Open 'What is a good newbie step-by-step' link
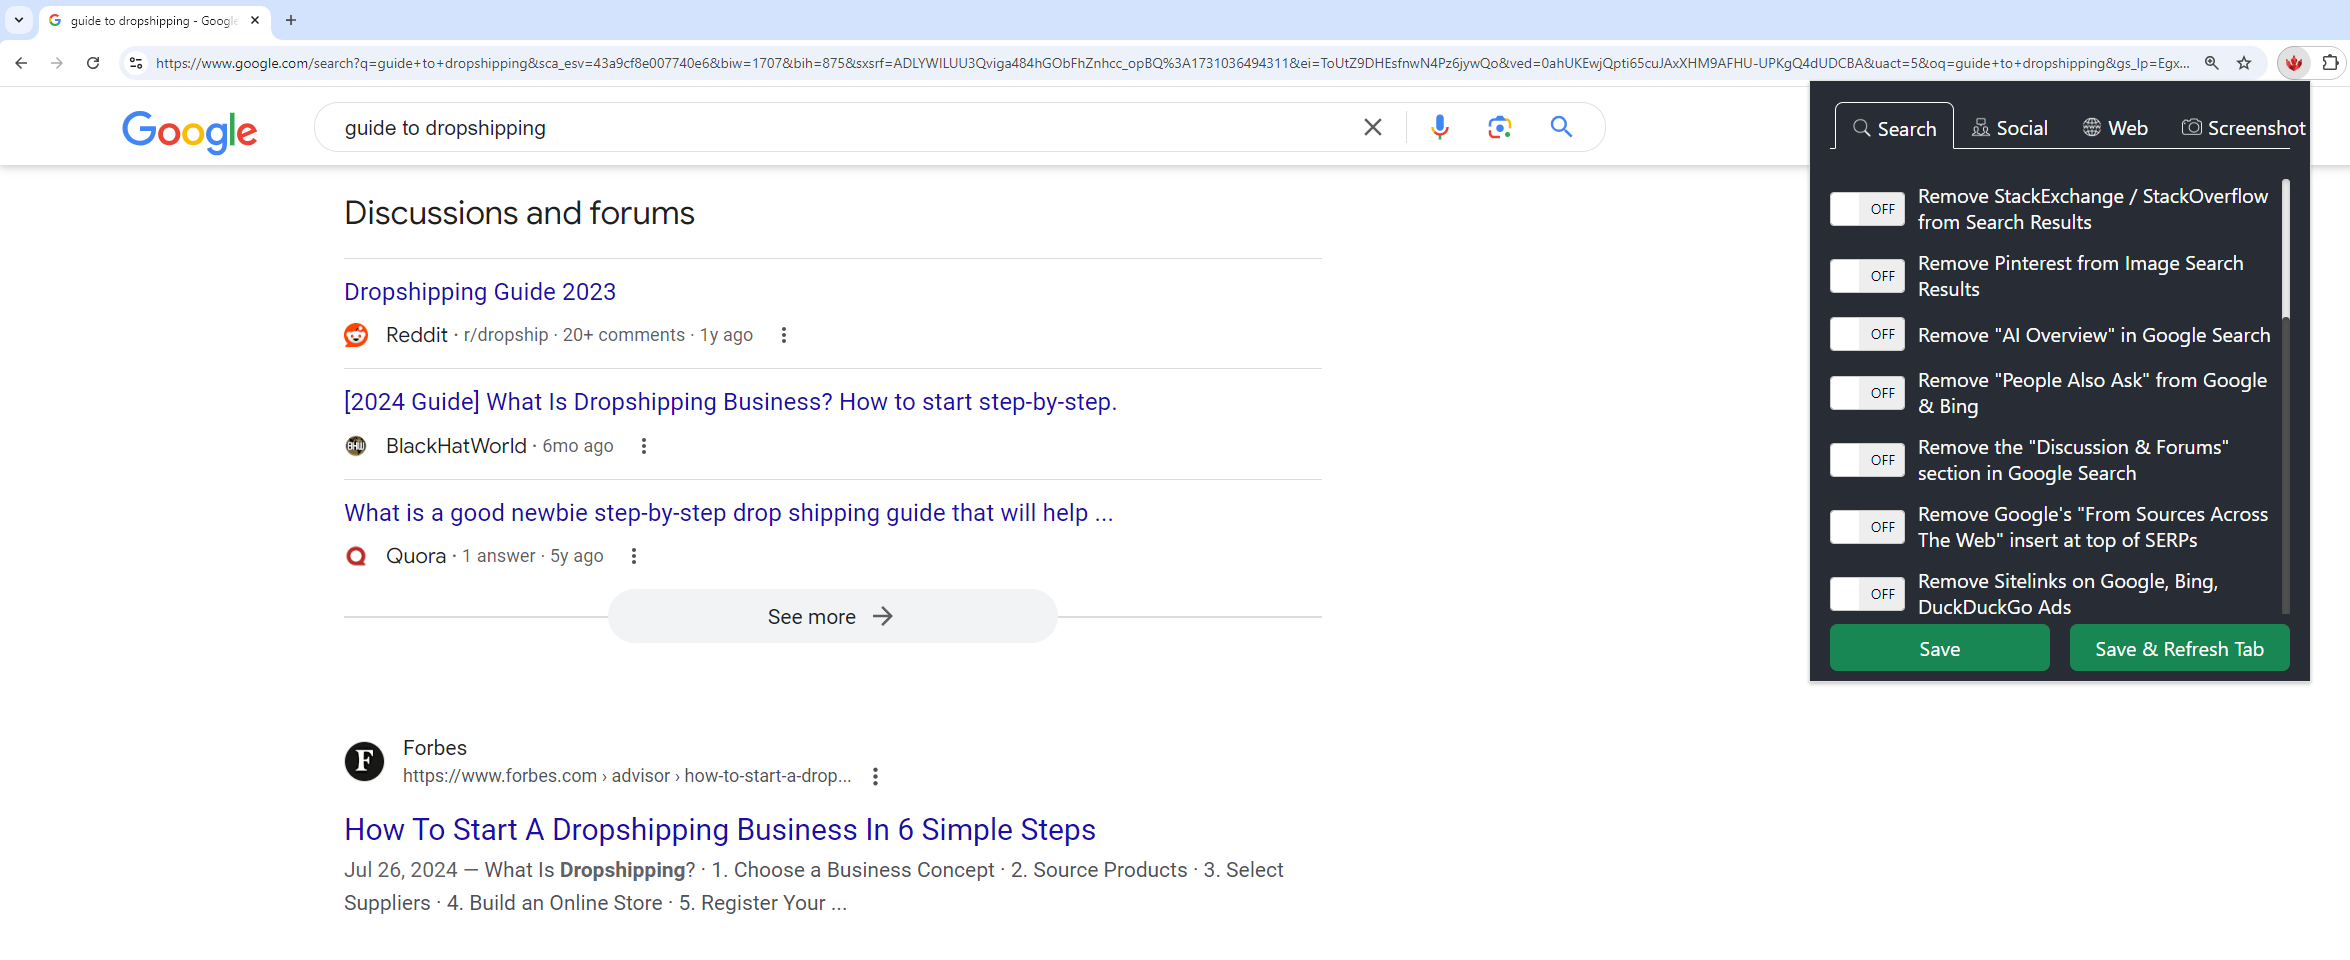 coord(728,513)
